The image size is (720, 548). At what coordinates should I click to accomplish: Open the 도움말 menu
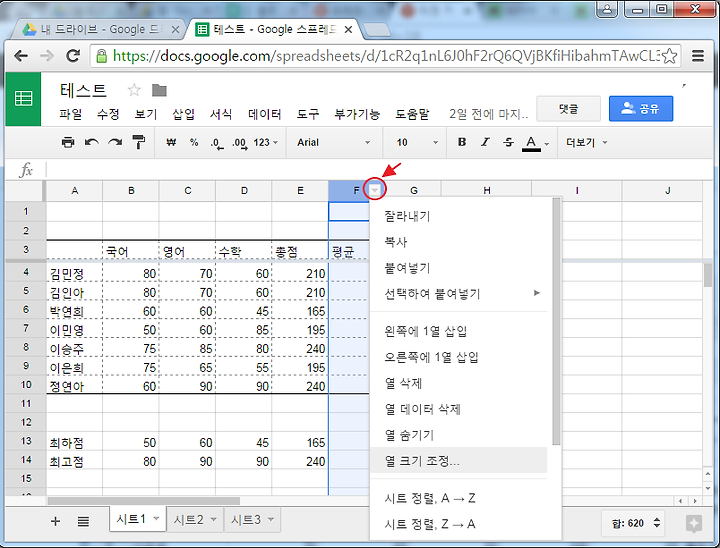point(412,114)
